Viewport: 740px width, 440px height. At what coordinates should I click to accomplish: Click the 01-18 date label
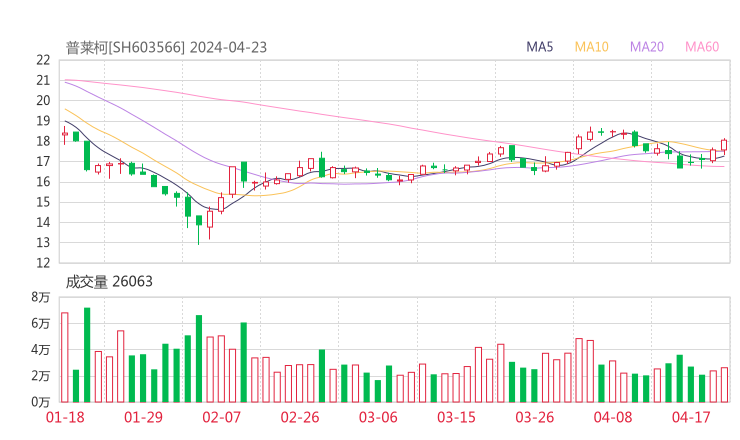[65, 417]
